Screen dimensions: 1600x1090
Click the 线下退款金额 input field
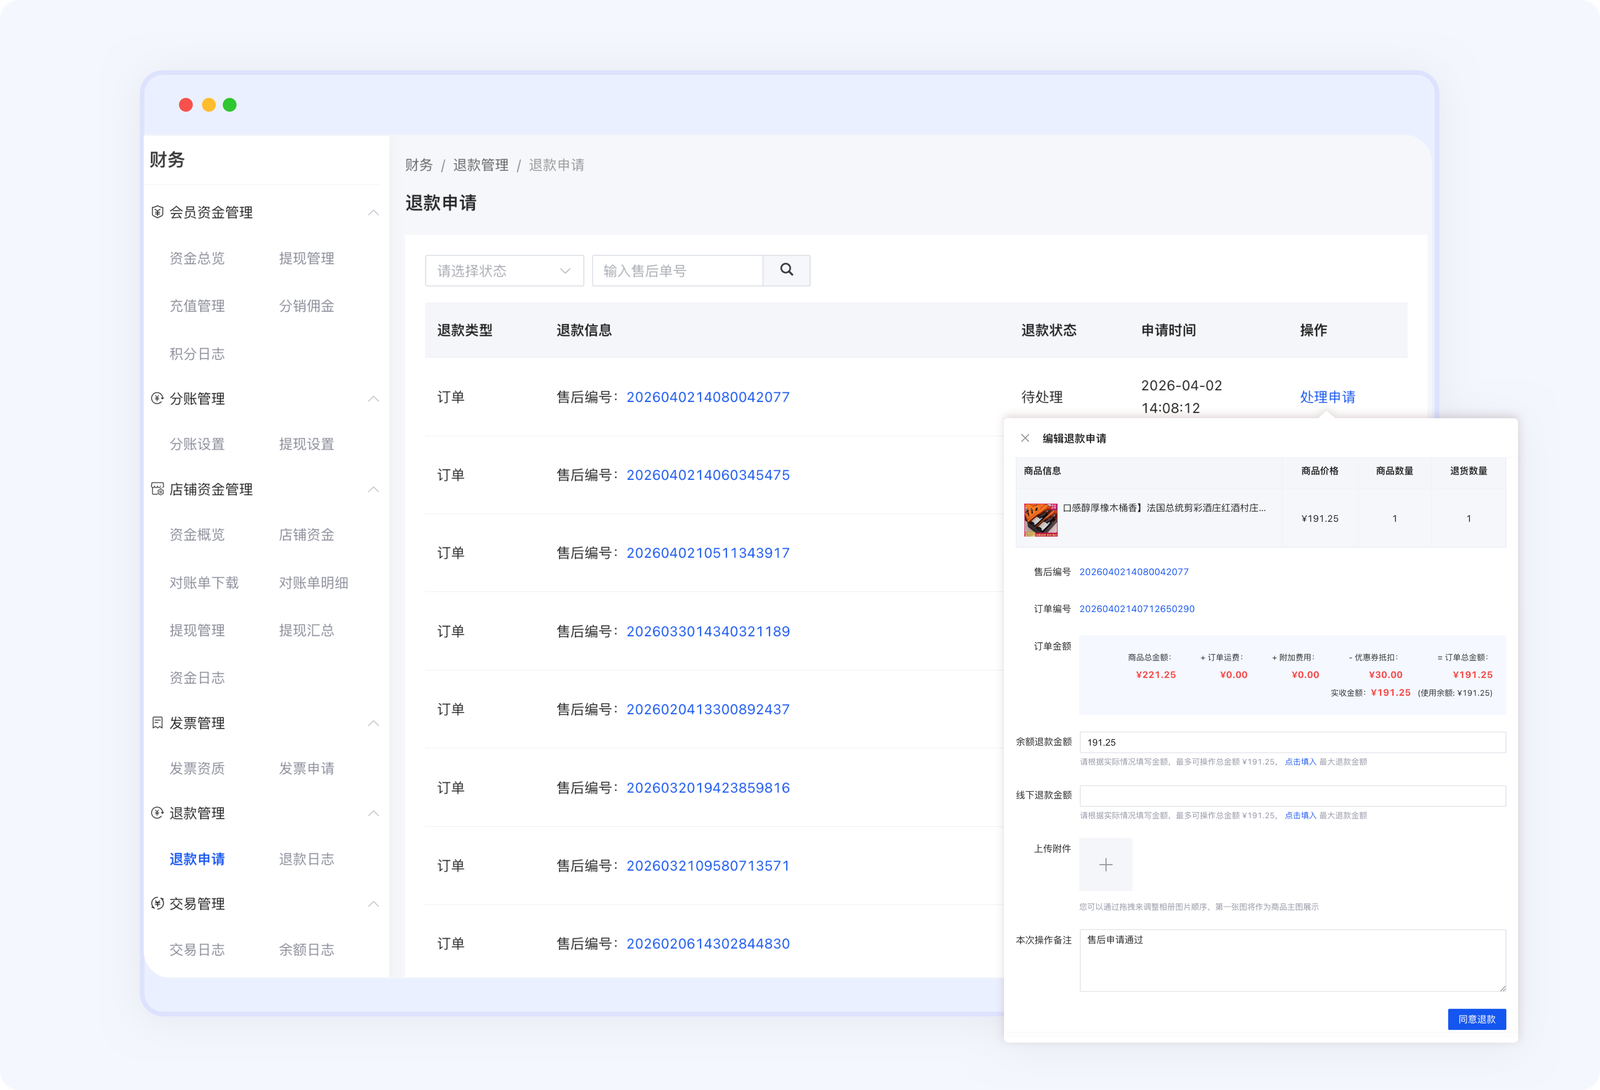click(1292, 796)
